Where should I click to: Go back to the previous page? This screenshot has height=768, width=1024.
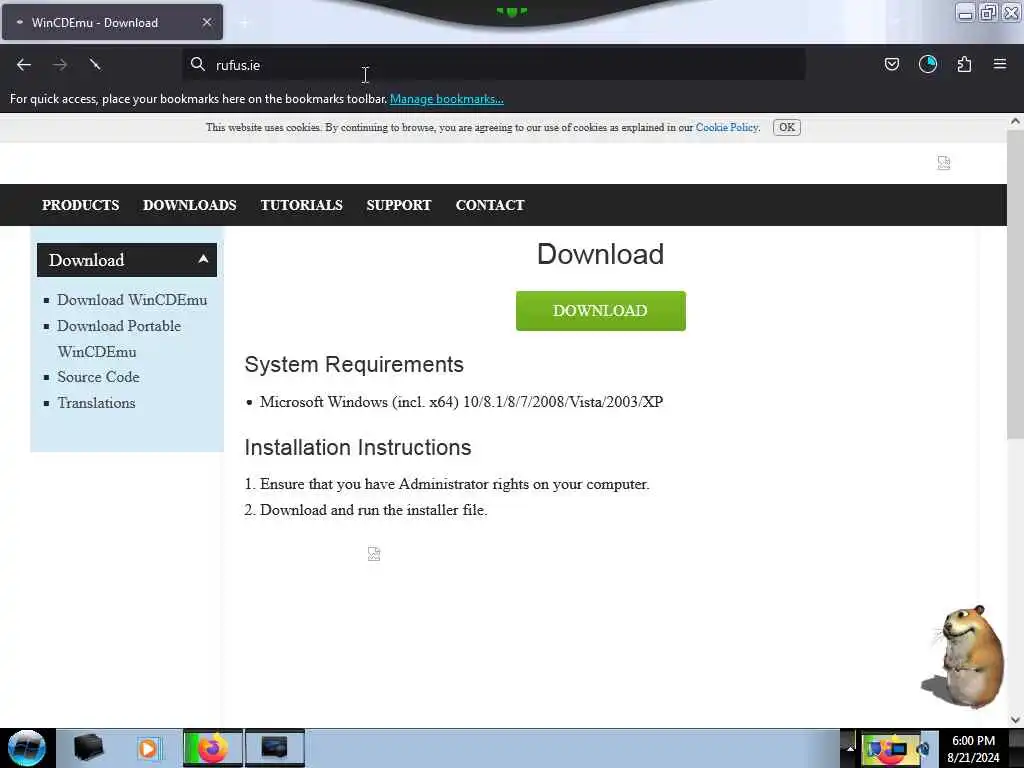(x=24, y=65)
